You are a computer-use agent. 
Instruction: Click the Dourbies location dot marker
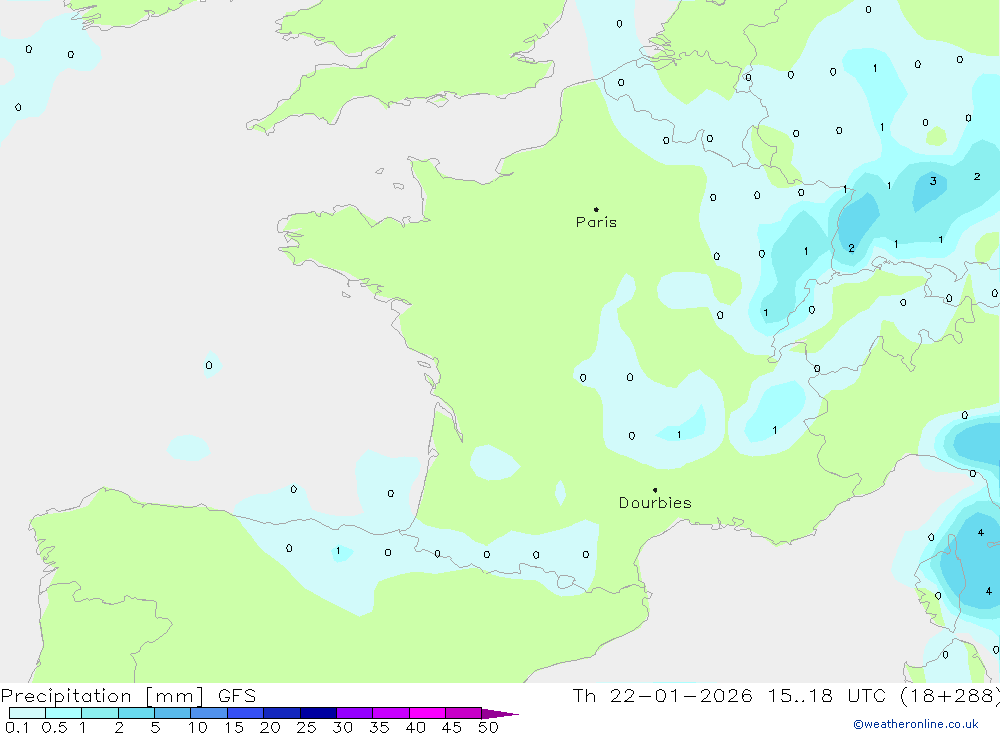pyautogui.click(x=655, y=490)
